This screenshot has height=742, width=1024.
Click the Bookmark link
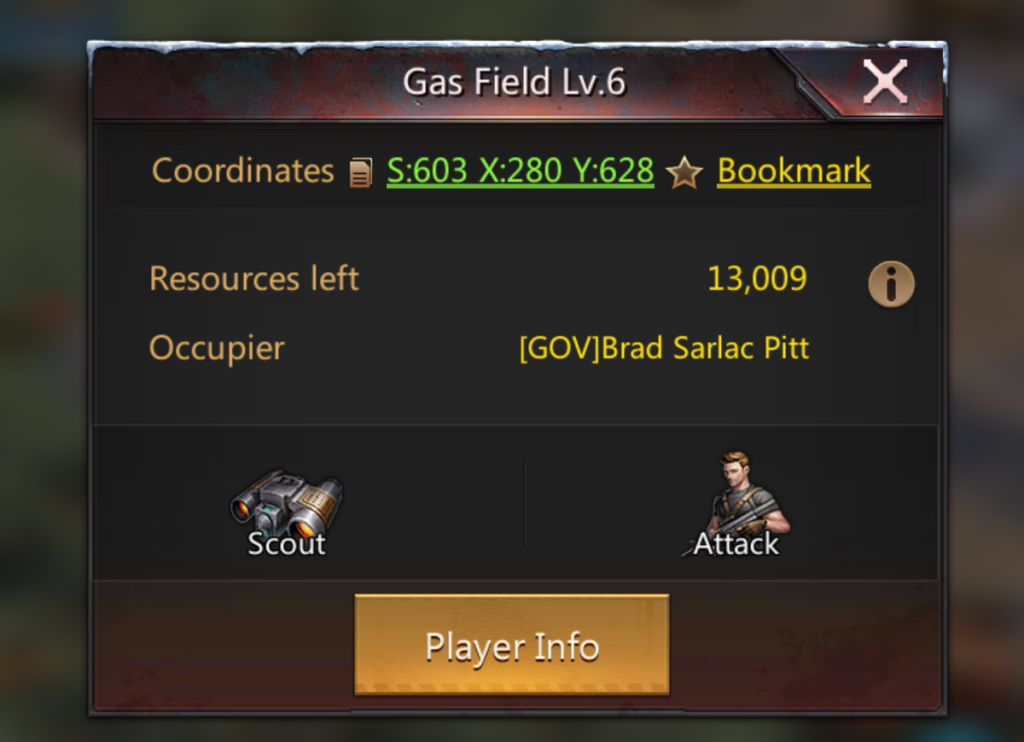793,171
